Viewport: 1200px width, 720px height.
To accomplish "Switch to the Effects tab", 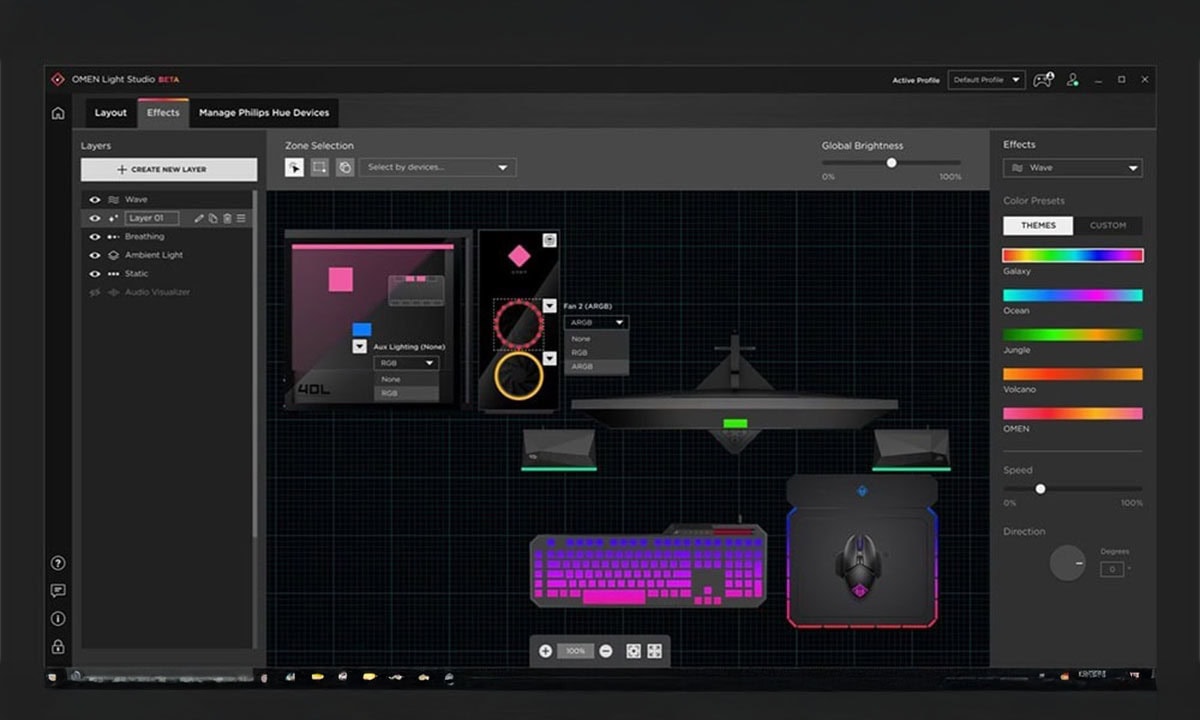I will [x=163, y=113].
